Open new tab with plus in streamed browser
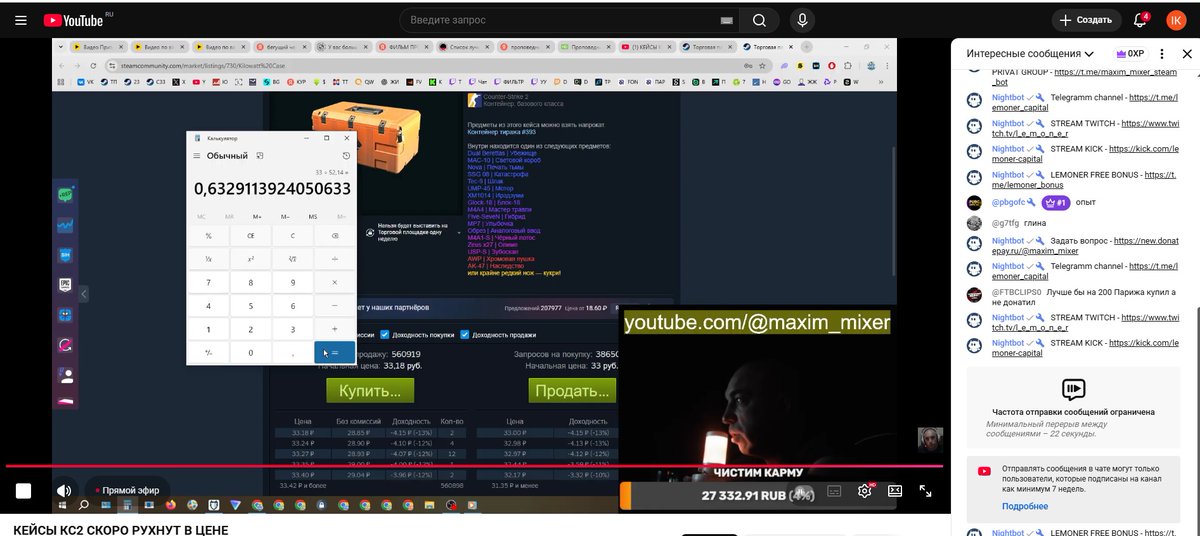This screenshot has height=536, width=1200. (806, 47)
